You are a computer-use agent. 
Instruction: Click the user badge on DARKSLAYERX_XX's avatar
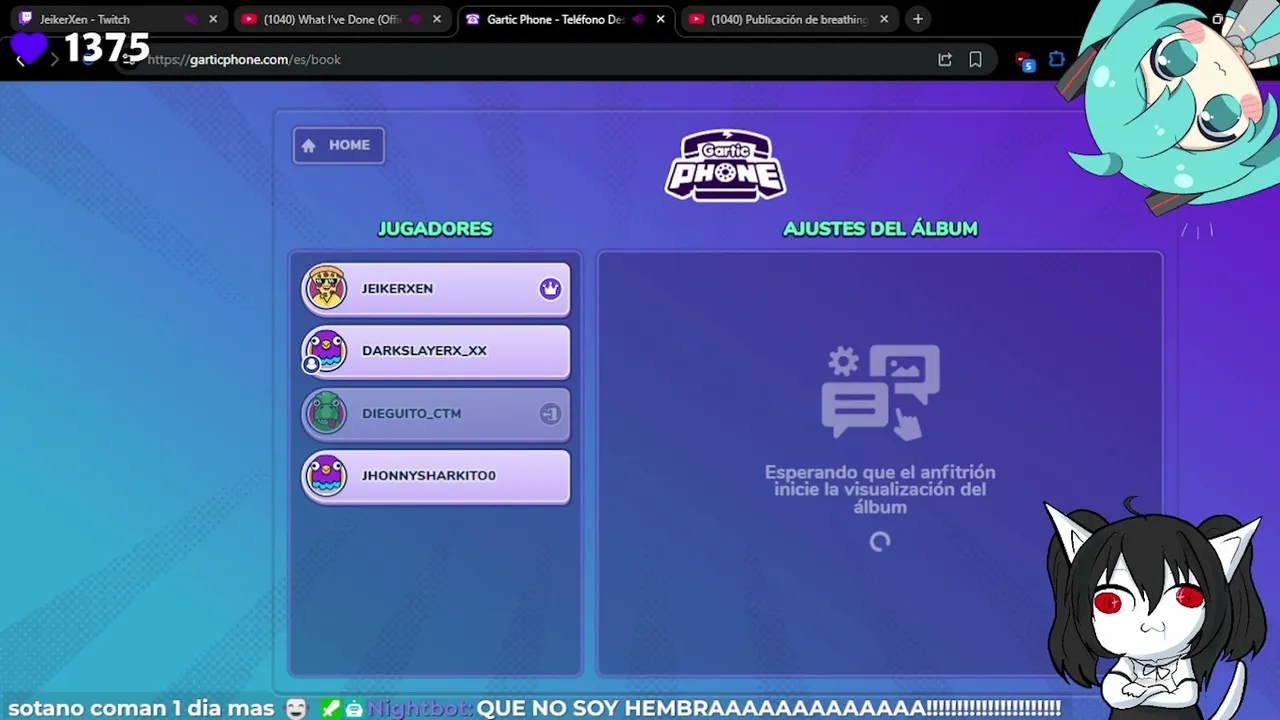point(311,365)
